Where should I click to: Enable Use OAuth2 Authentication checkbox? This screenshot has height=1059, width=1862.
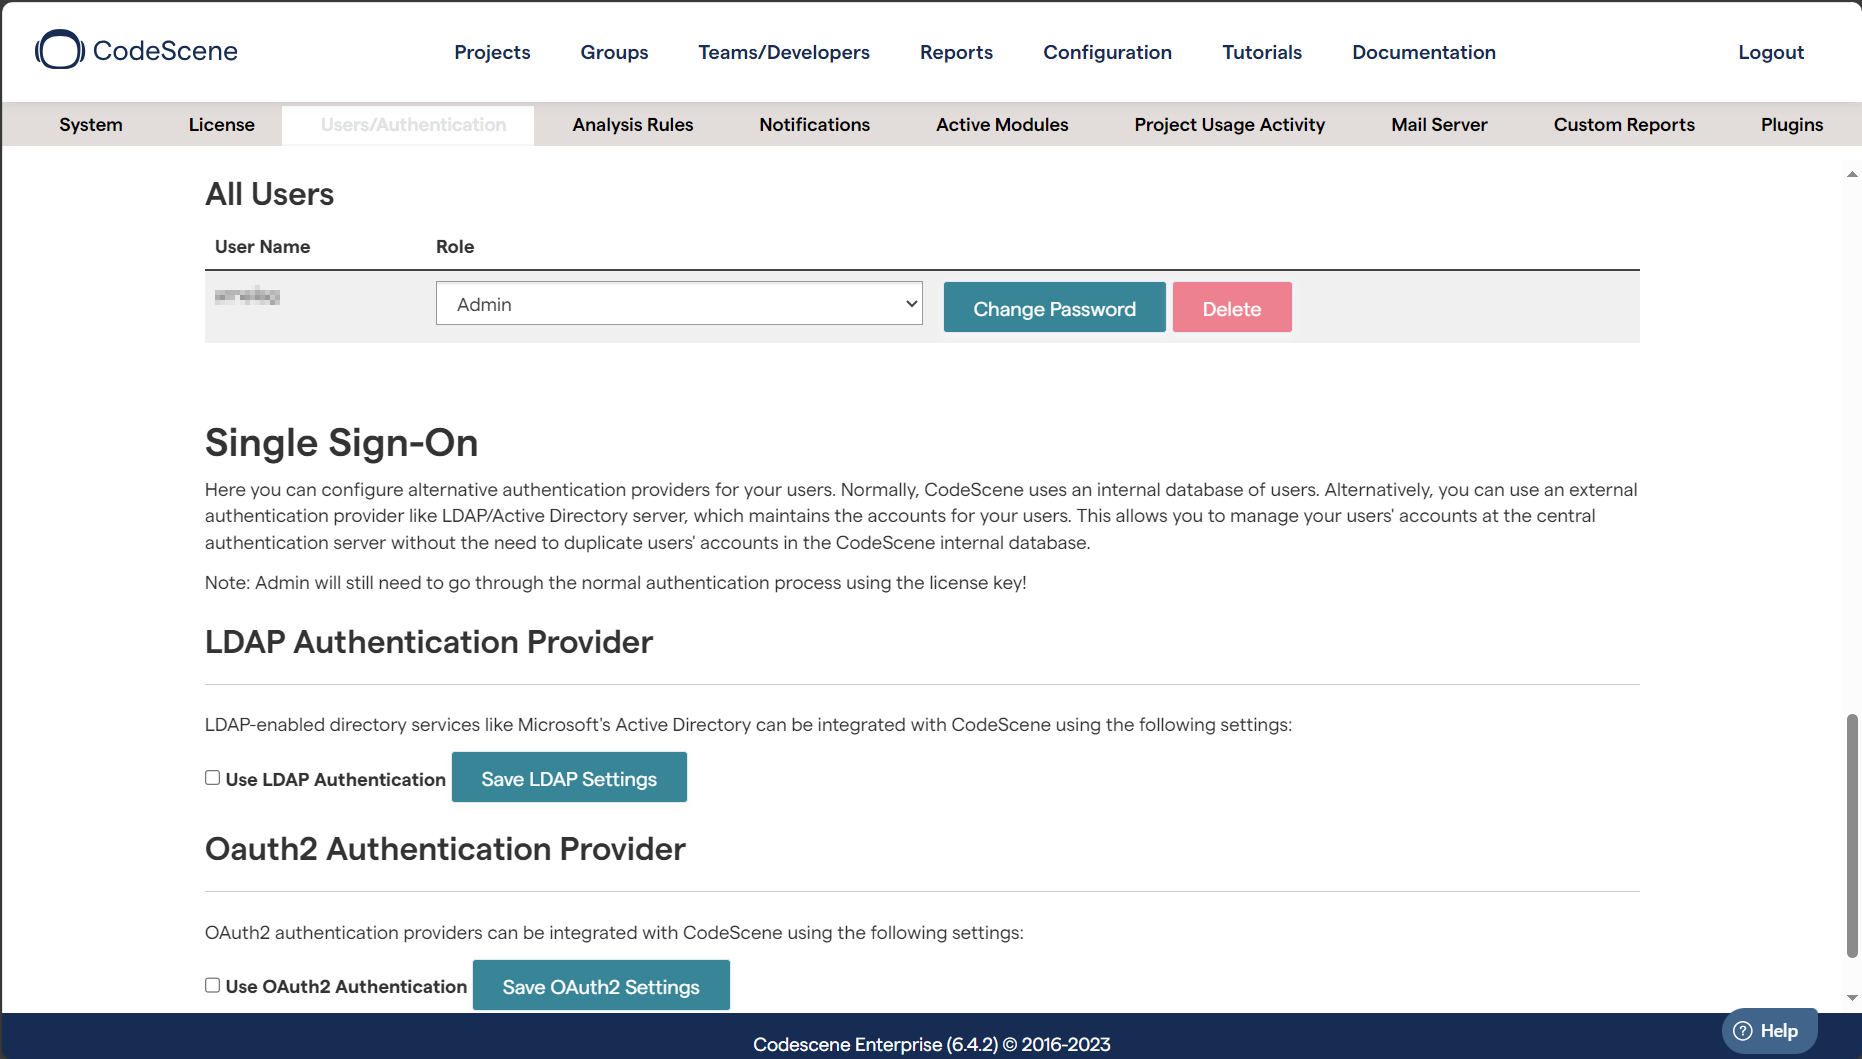[x=212, y=985]
